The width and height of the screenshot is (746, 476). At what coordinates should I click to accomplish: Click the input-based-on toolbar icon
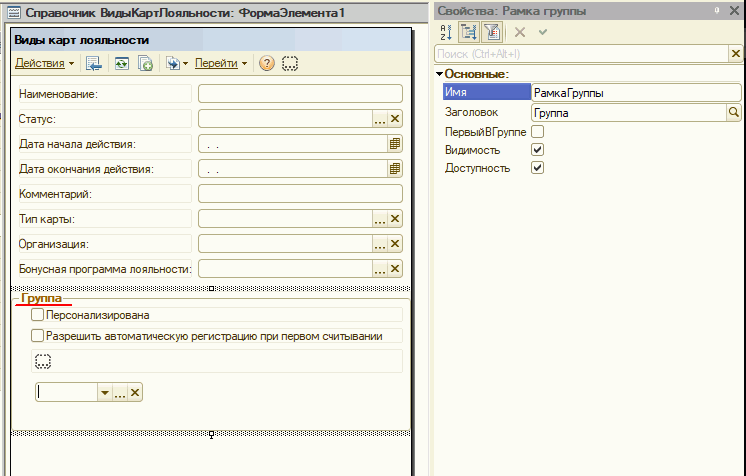173,63
